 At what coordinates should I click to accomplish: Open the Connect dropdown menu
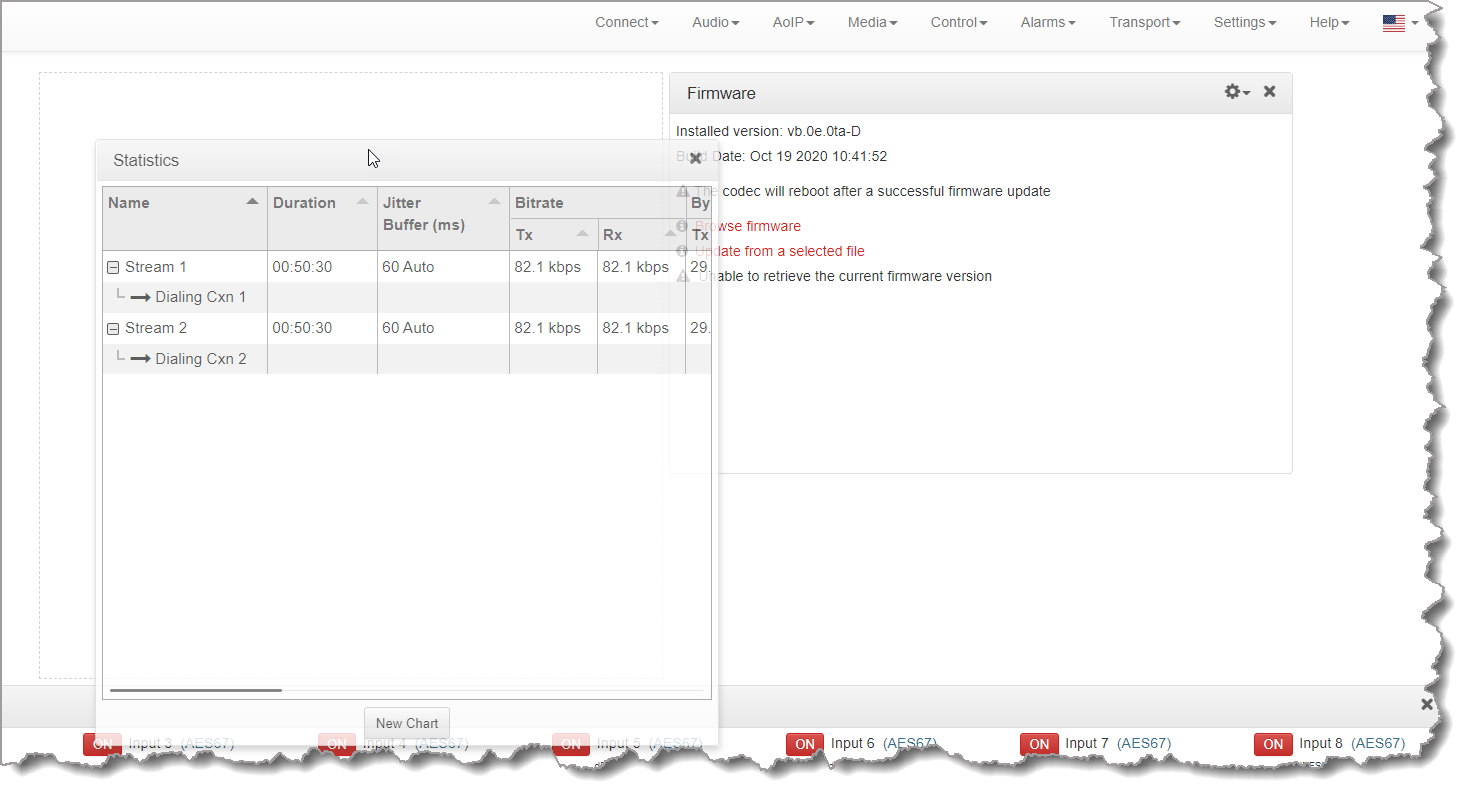click(x=626, y=23)
